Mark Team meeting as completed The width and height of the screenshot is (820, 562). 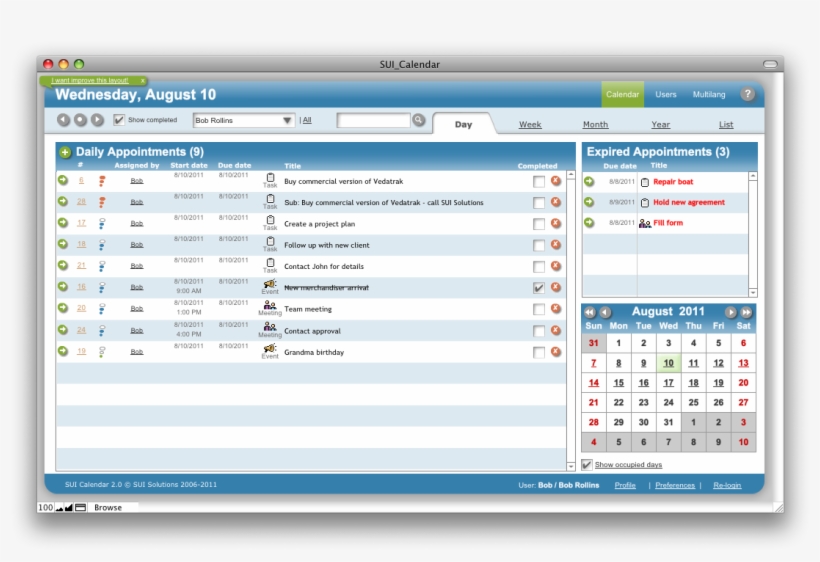[539, 309]
